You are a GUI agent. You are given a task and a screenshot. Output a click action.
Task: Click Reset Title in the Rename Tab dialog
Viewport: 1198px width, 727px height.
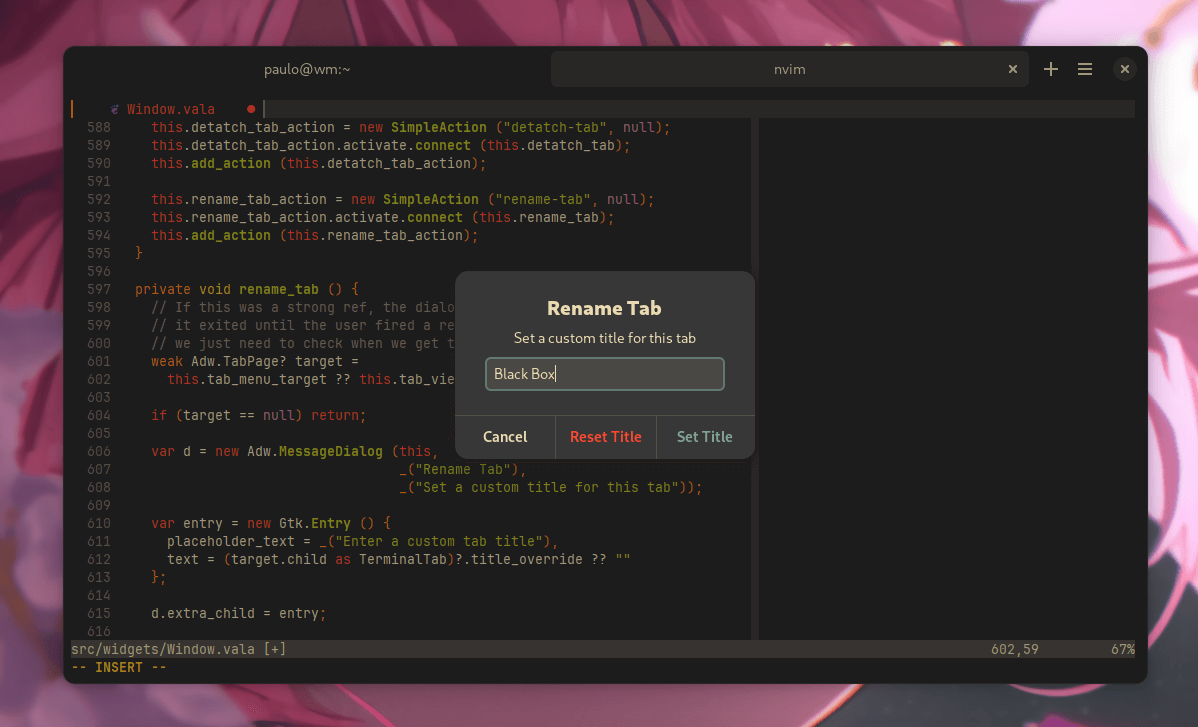[605, 437]
